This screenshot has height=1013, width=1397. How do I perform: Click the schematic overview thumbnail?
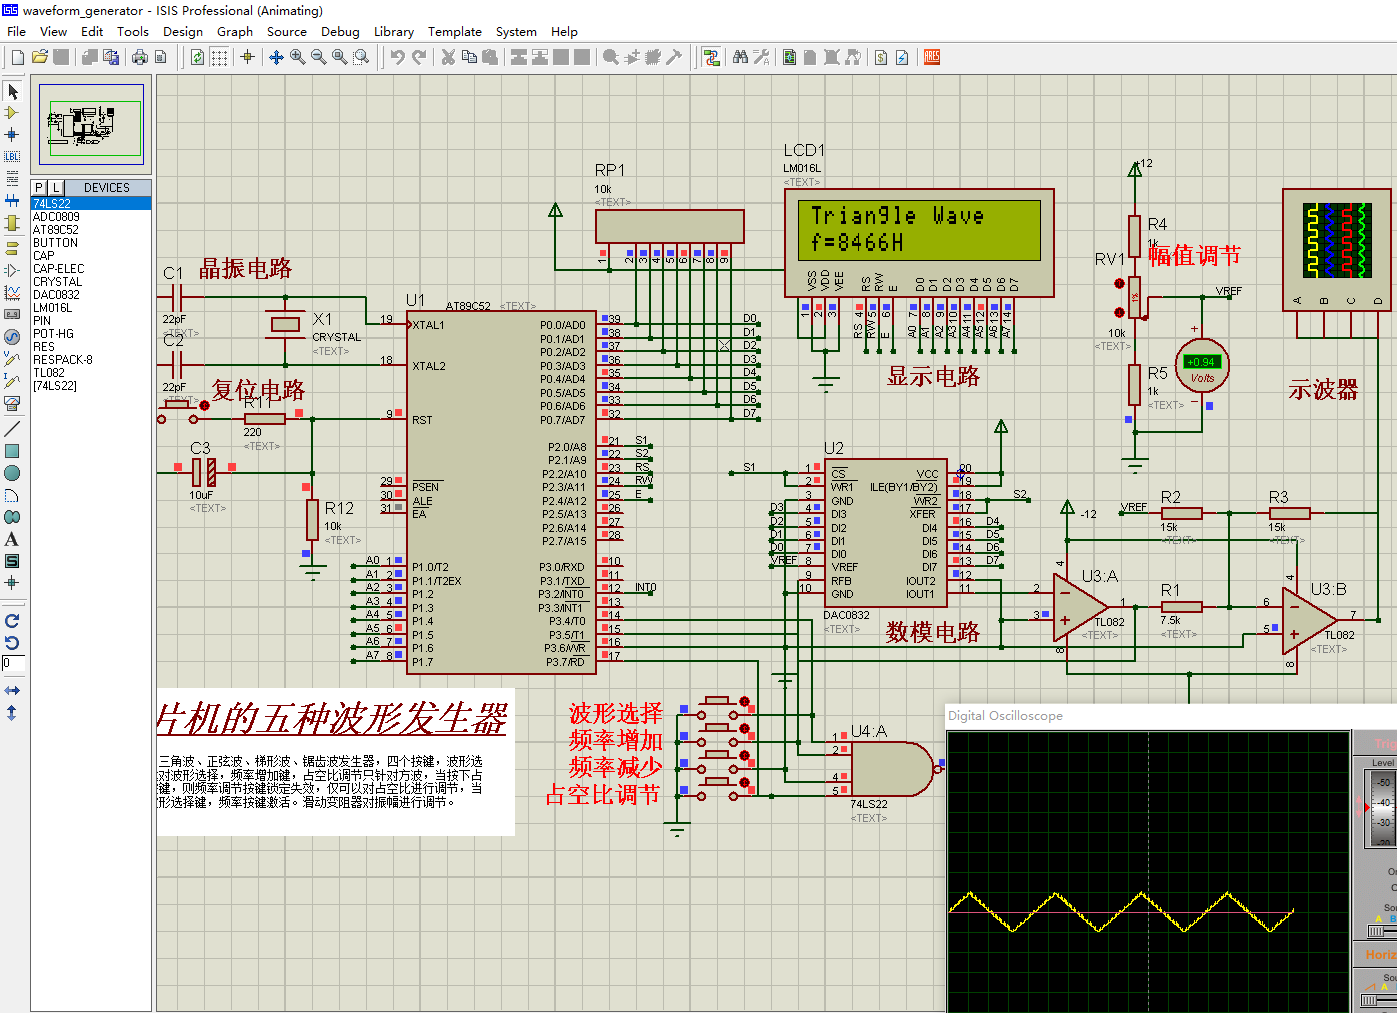[x=91, y=124]
